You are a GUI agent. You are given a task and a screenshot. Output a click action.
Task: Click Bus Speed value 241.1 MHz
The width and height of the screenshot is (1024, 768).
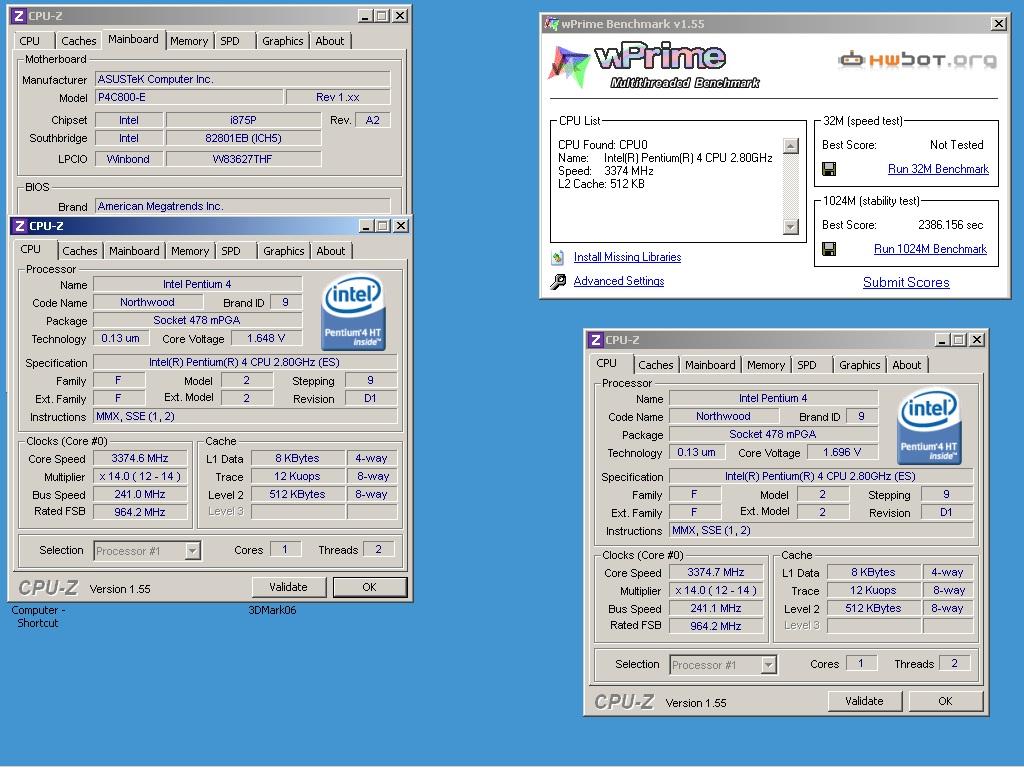(x=716, y=608)
